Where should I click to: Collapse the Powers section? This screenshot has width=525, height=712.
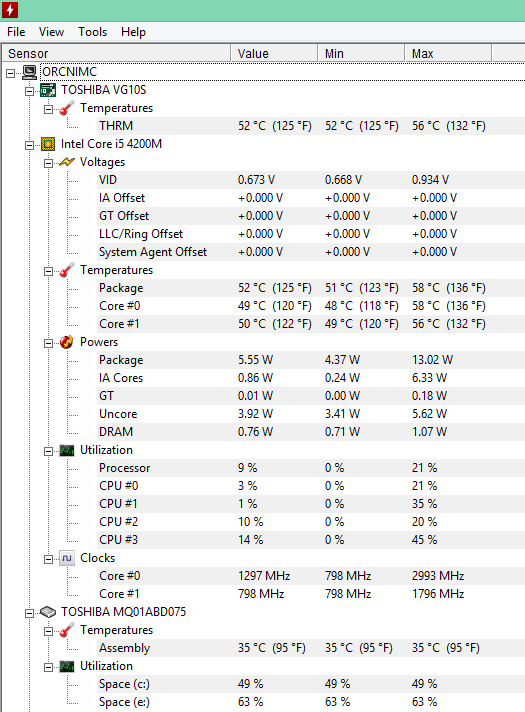pyautogui.click(x=48, y=343)
